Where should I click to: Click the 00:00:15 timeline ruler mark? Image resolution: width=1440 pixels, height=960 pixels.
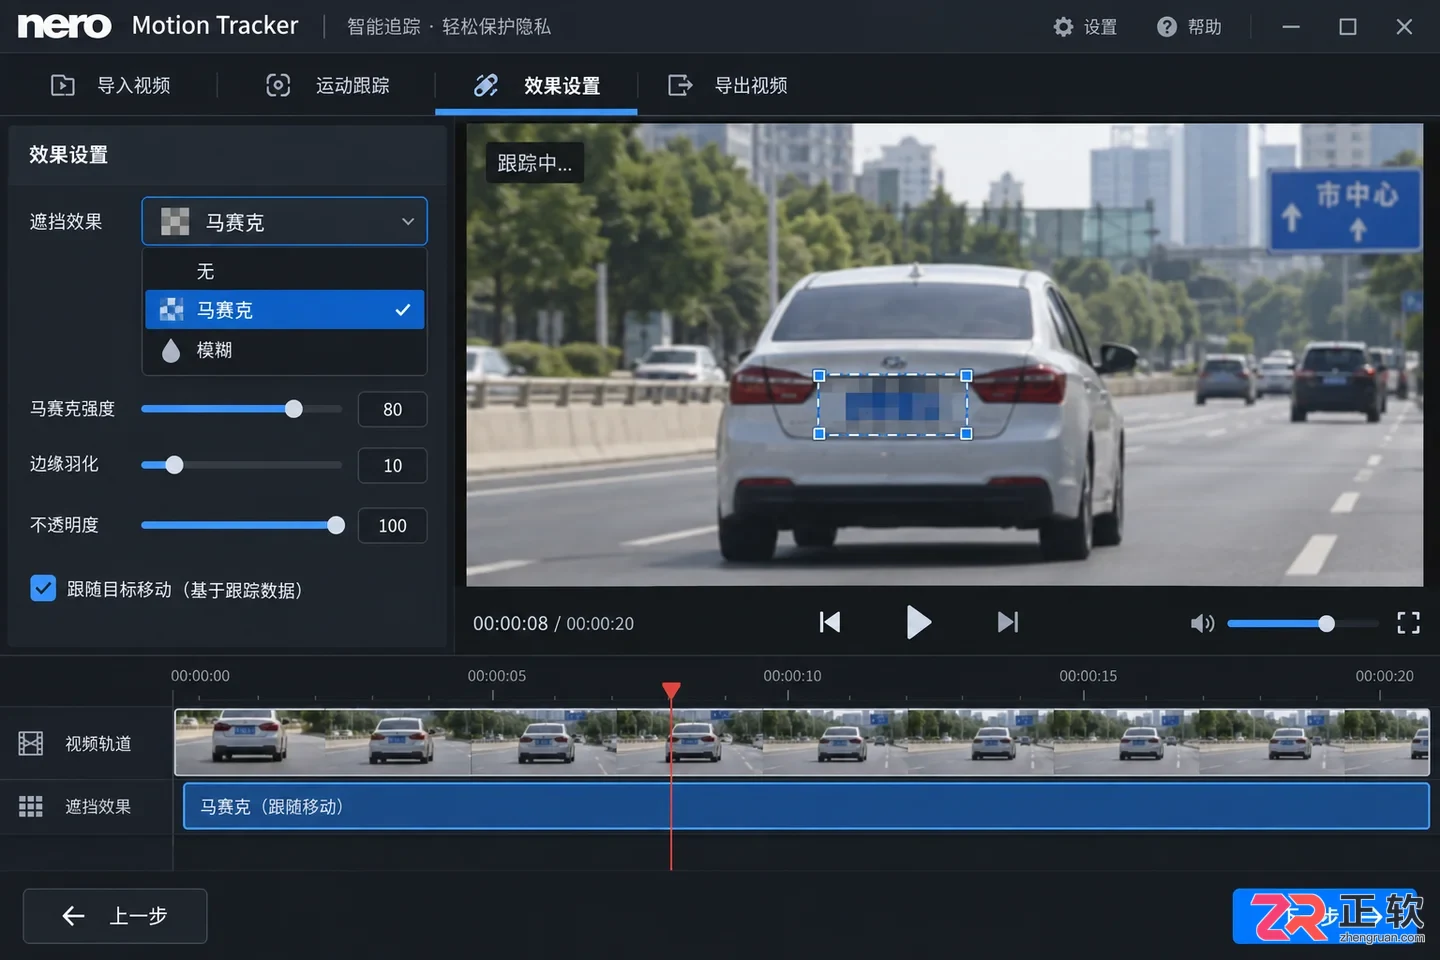pos(1088,676)
